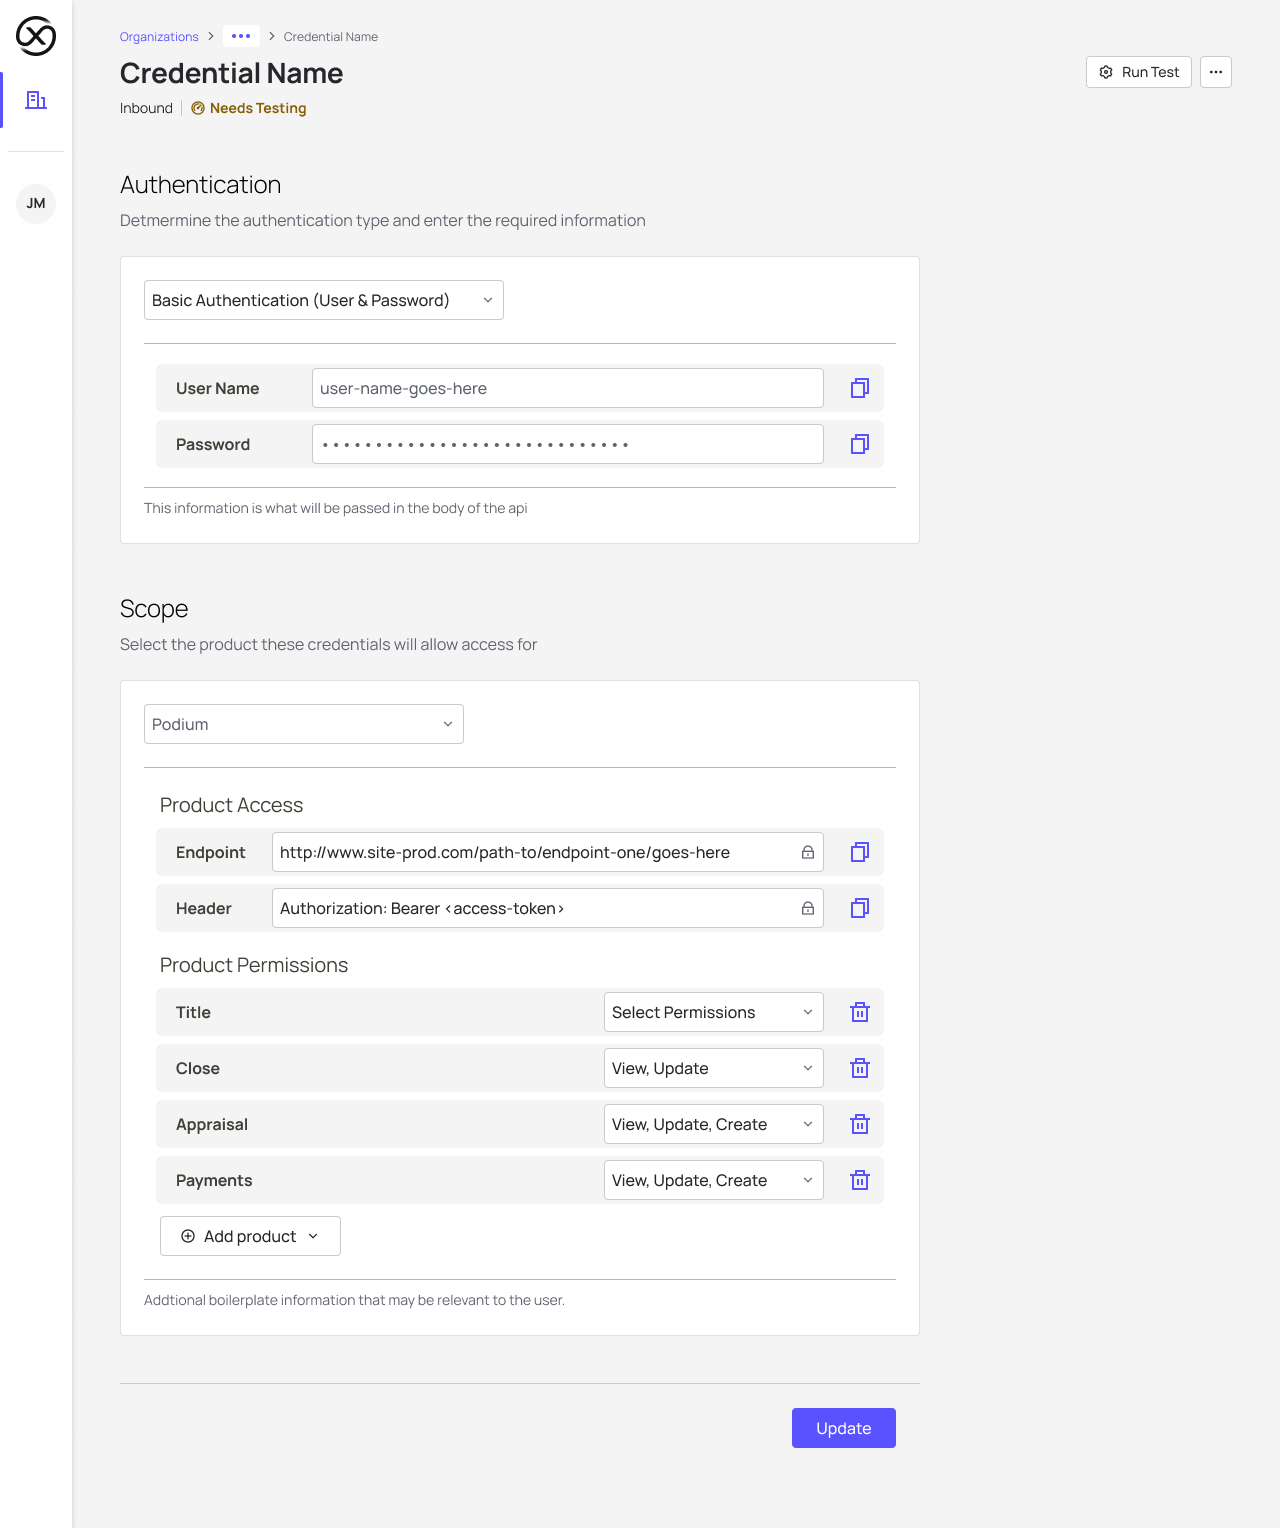This screenshot has width=1280, height=1528.
Task: Click the lock icon in the Endpoint field
Action: pyautogui.click(x=808, y=852)
